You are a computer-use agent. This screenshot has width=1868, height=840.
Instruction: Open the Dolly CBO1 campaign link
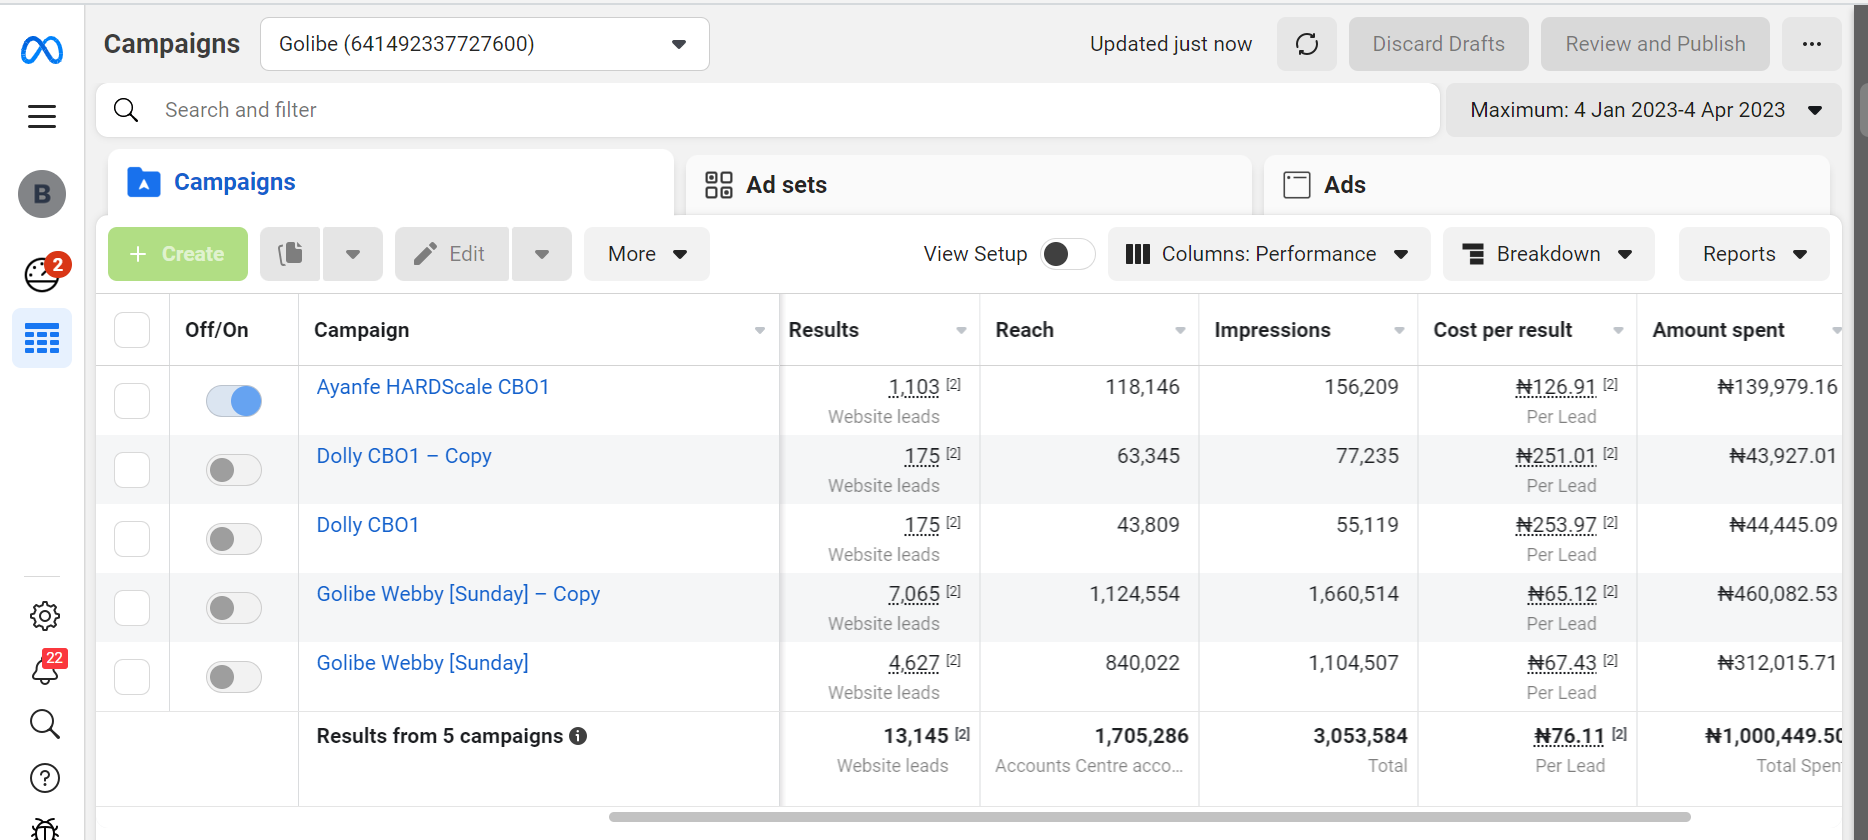coord(368,525)
